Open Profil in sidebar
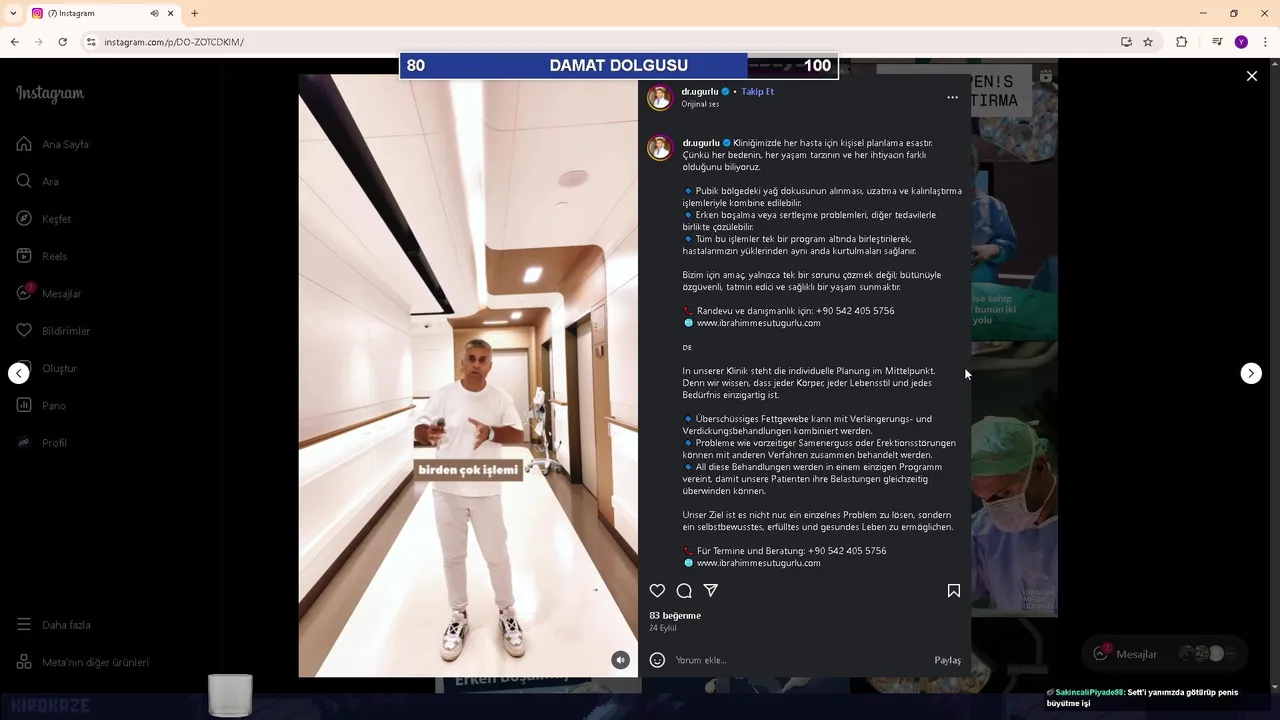The height and width of the screenshot is (720, 1280). click(42, 443)
